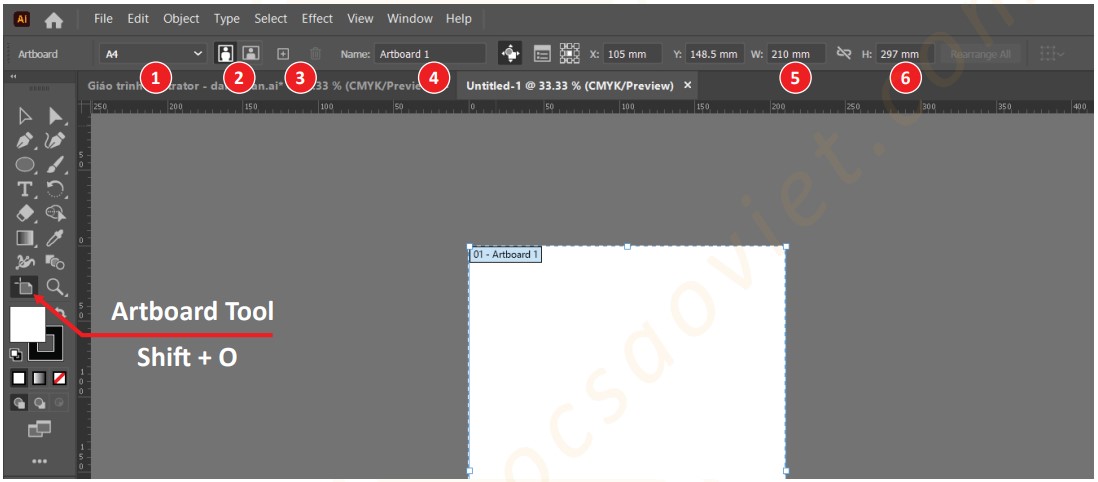The width and height of the screenshot is (1098, 482).
Task: Set artboard to Portrait orientation
Action: [226, 54]
